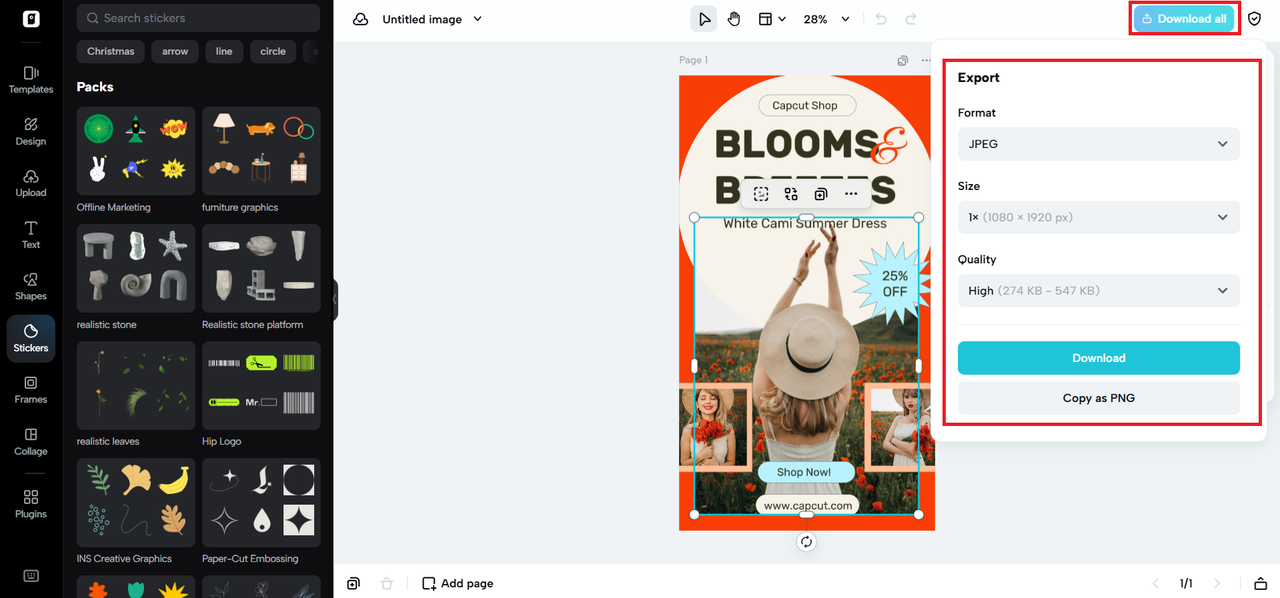Image resolution: width=1280 pixels, height=598 pixels.
Task: Click the Shop Now! button on canvas
Action: point(804,472)
